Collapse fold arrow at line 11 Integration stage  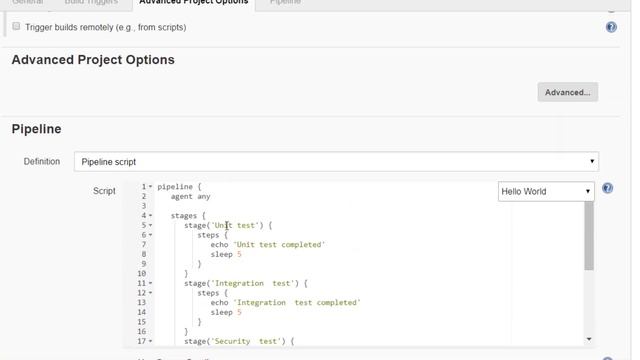coord(150,283)
